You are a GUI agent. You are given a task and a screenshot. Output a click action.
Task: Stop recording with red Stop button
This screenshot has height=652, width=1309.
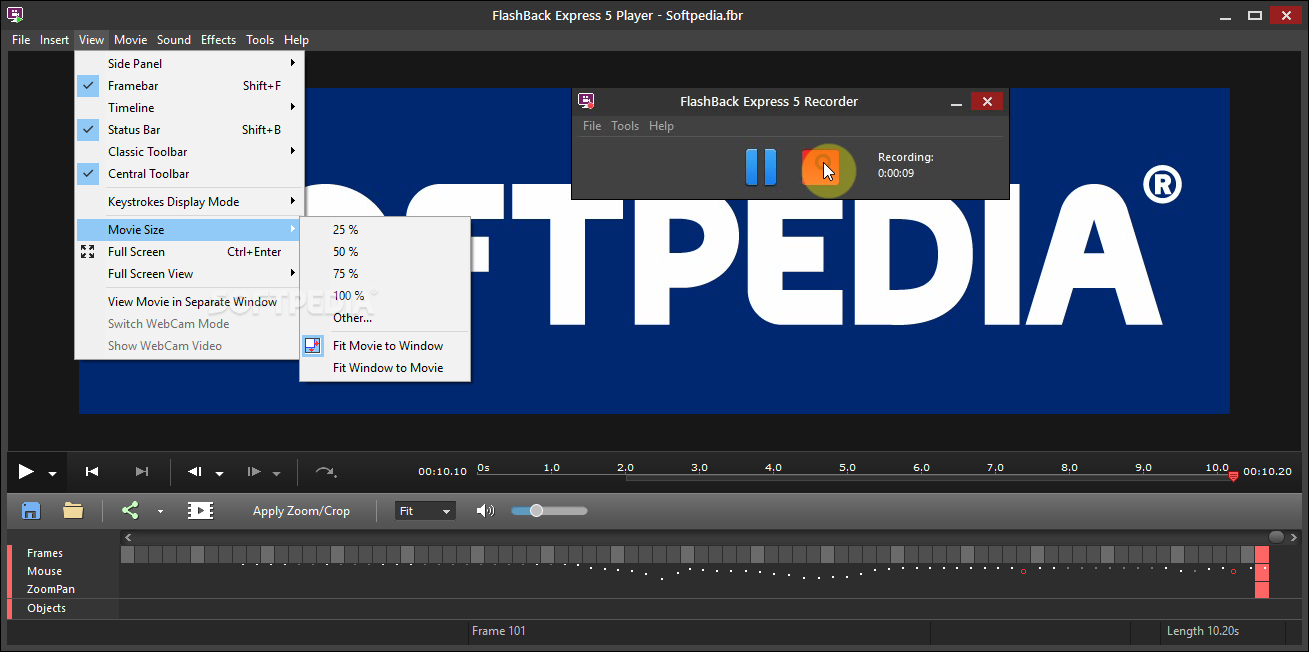[820, 167]
